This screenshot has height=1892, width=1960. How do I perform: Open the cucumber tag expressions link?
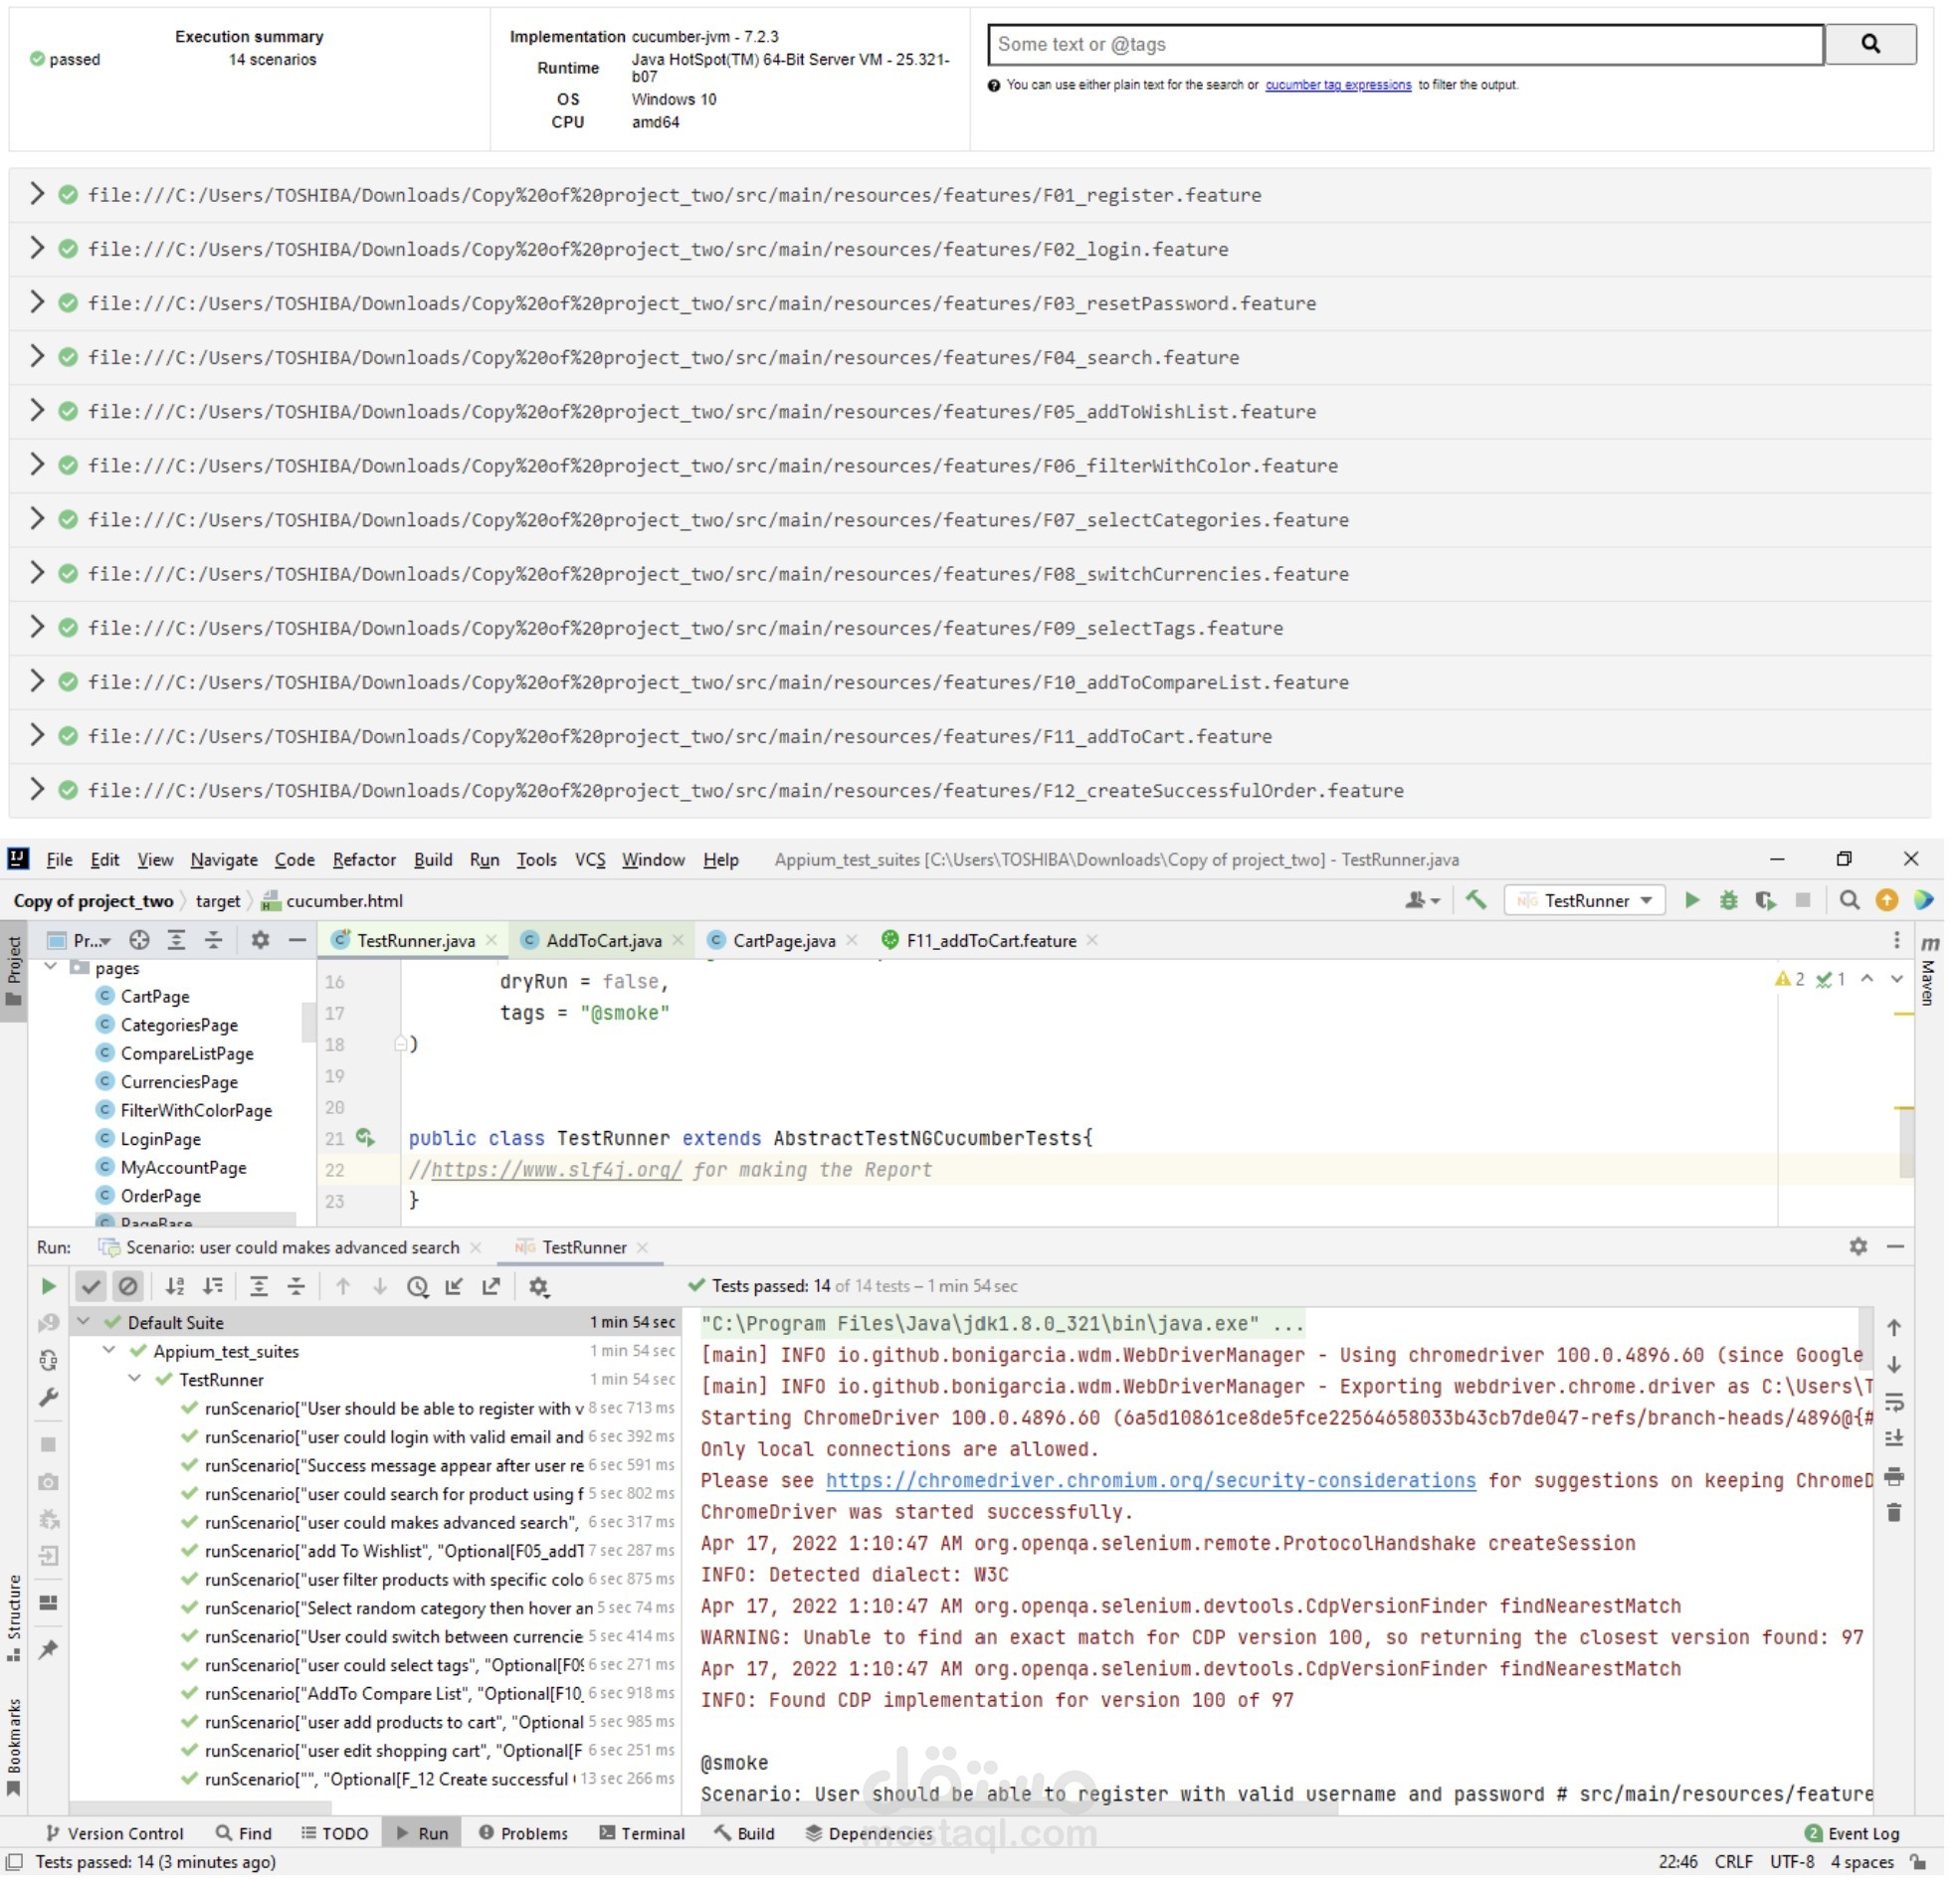pos(1338,85)
